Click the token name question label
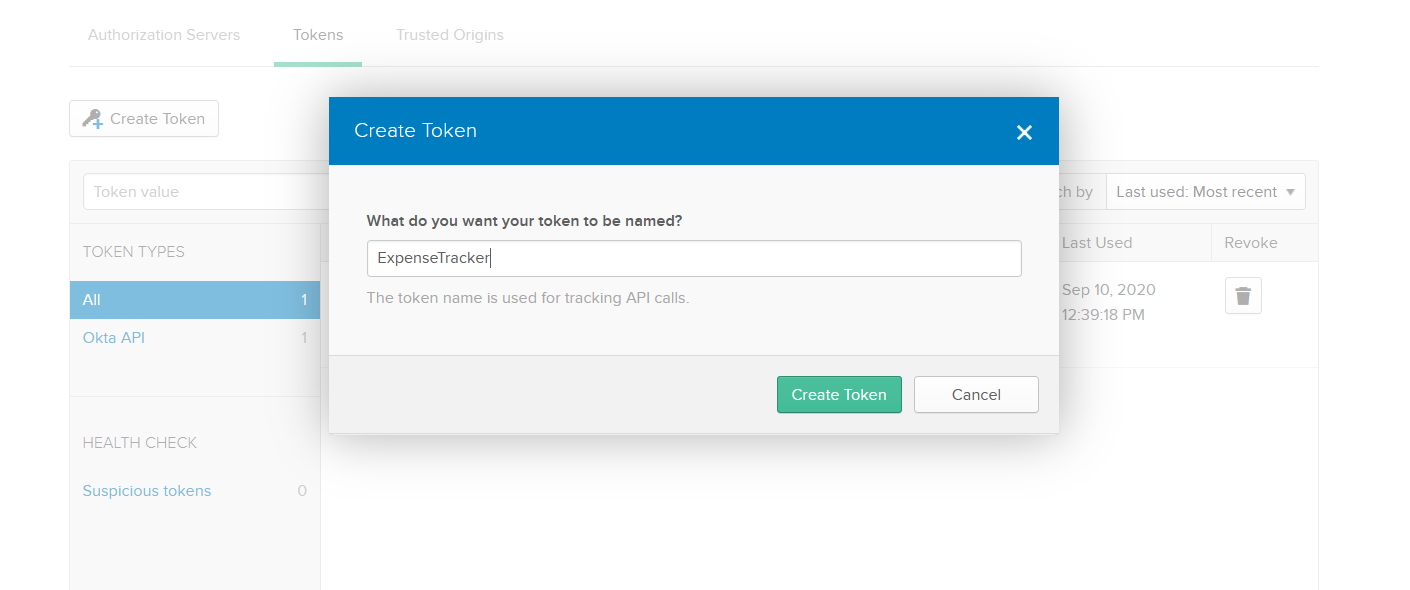 [524, 221]
